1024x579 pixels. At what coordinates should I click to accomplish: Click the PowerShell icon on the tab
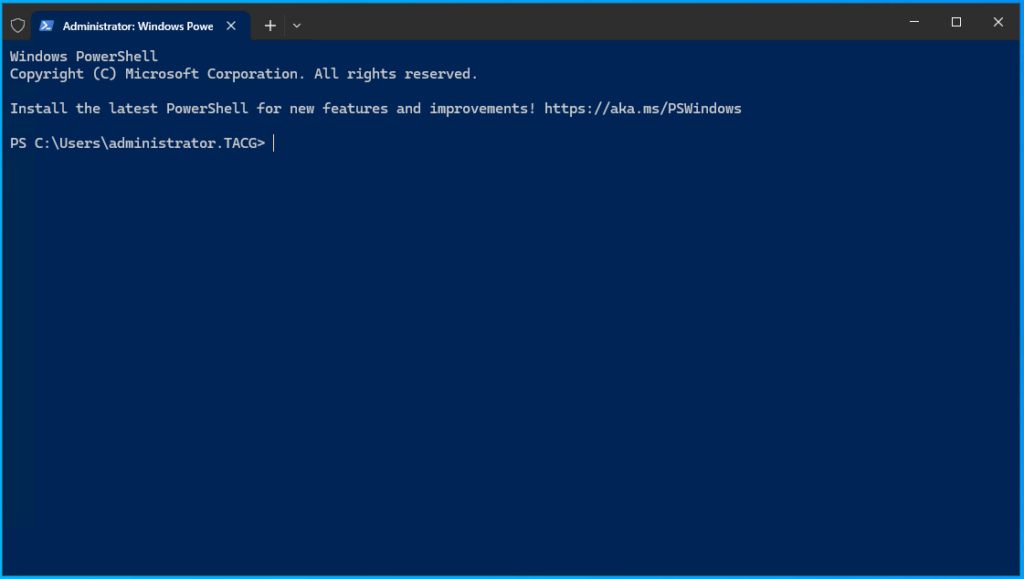46,25
